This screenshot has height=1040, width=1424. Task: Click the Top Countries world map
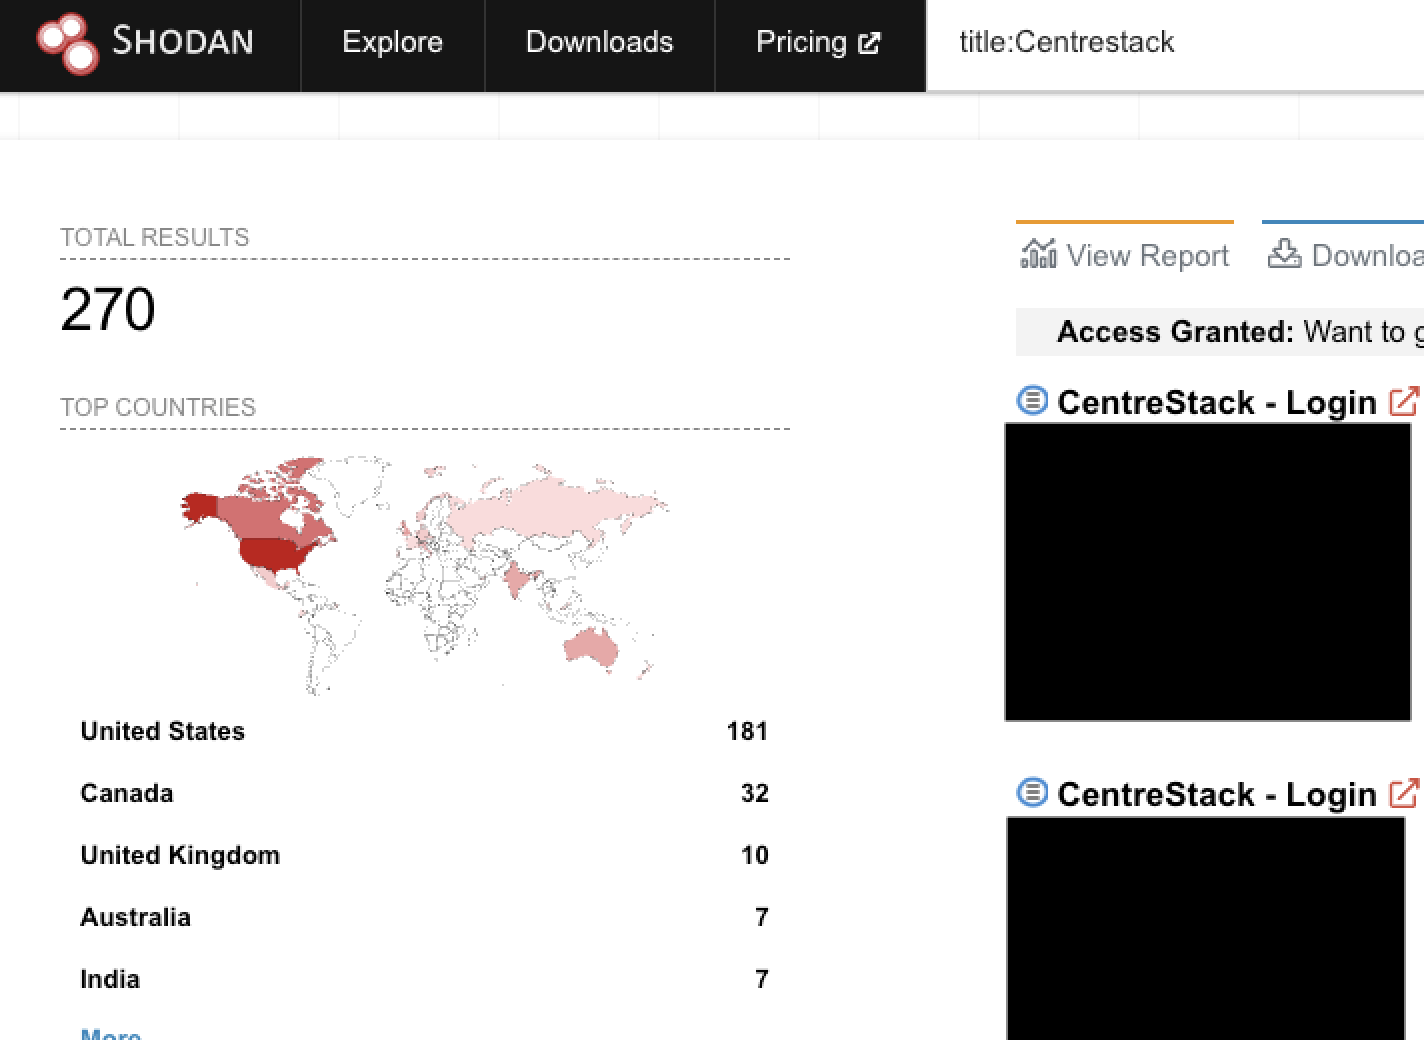click(425, 575)
